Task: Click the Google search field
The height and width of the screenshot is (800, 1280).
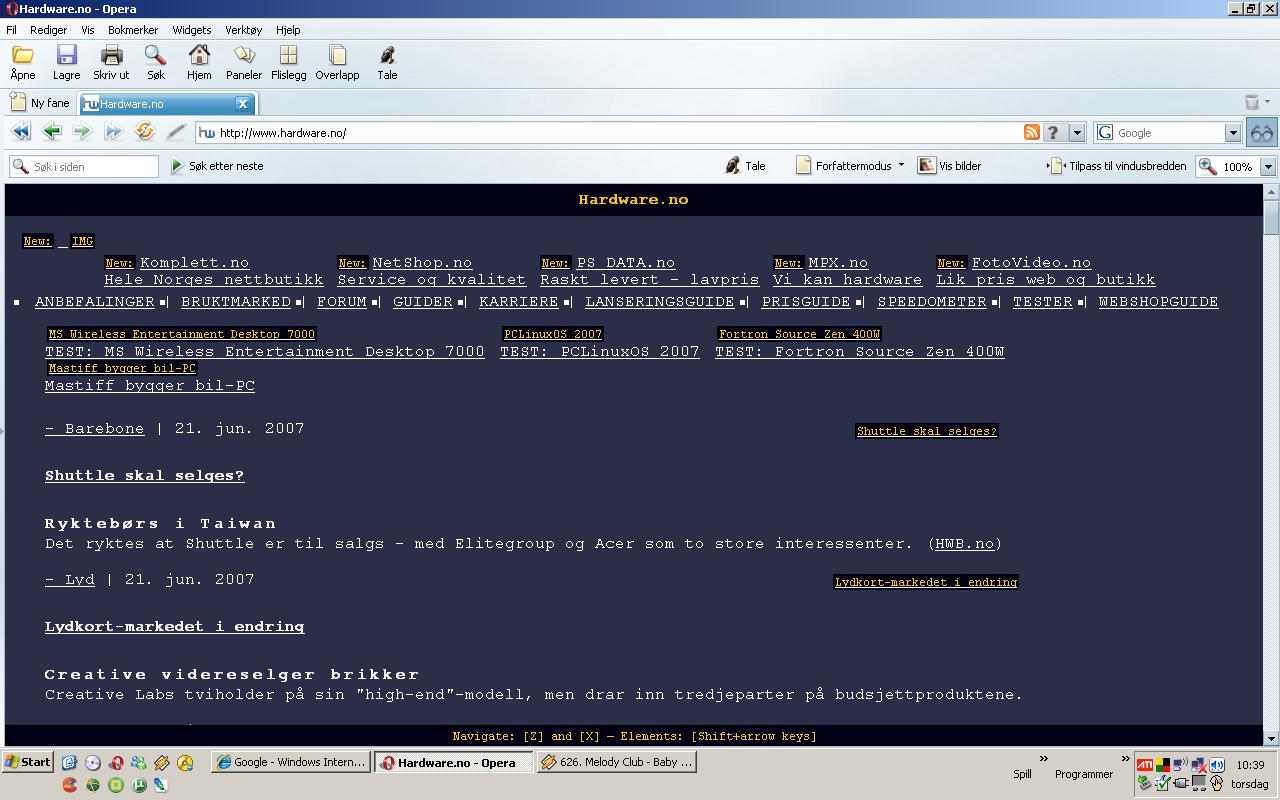Action: (x=1168, y=132)
